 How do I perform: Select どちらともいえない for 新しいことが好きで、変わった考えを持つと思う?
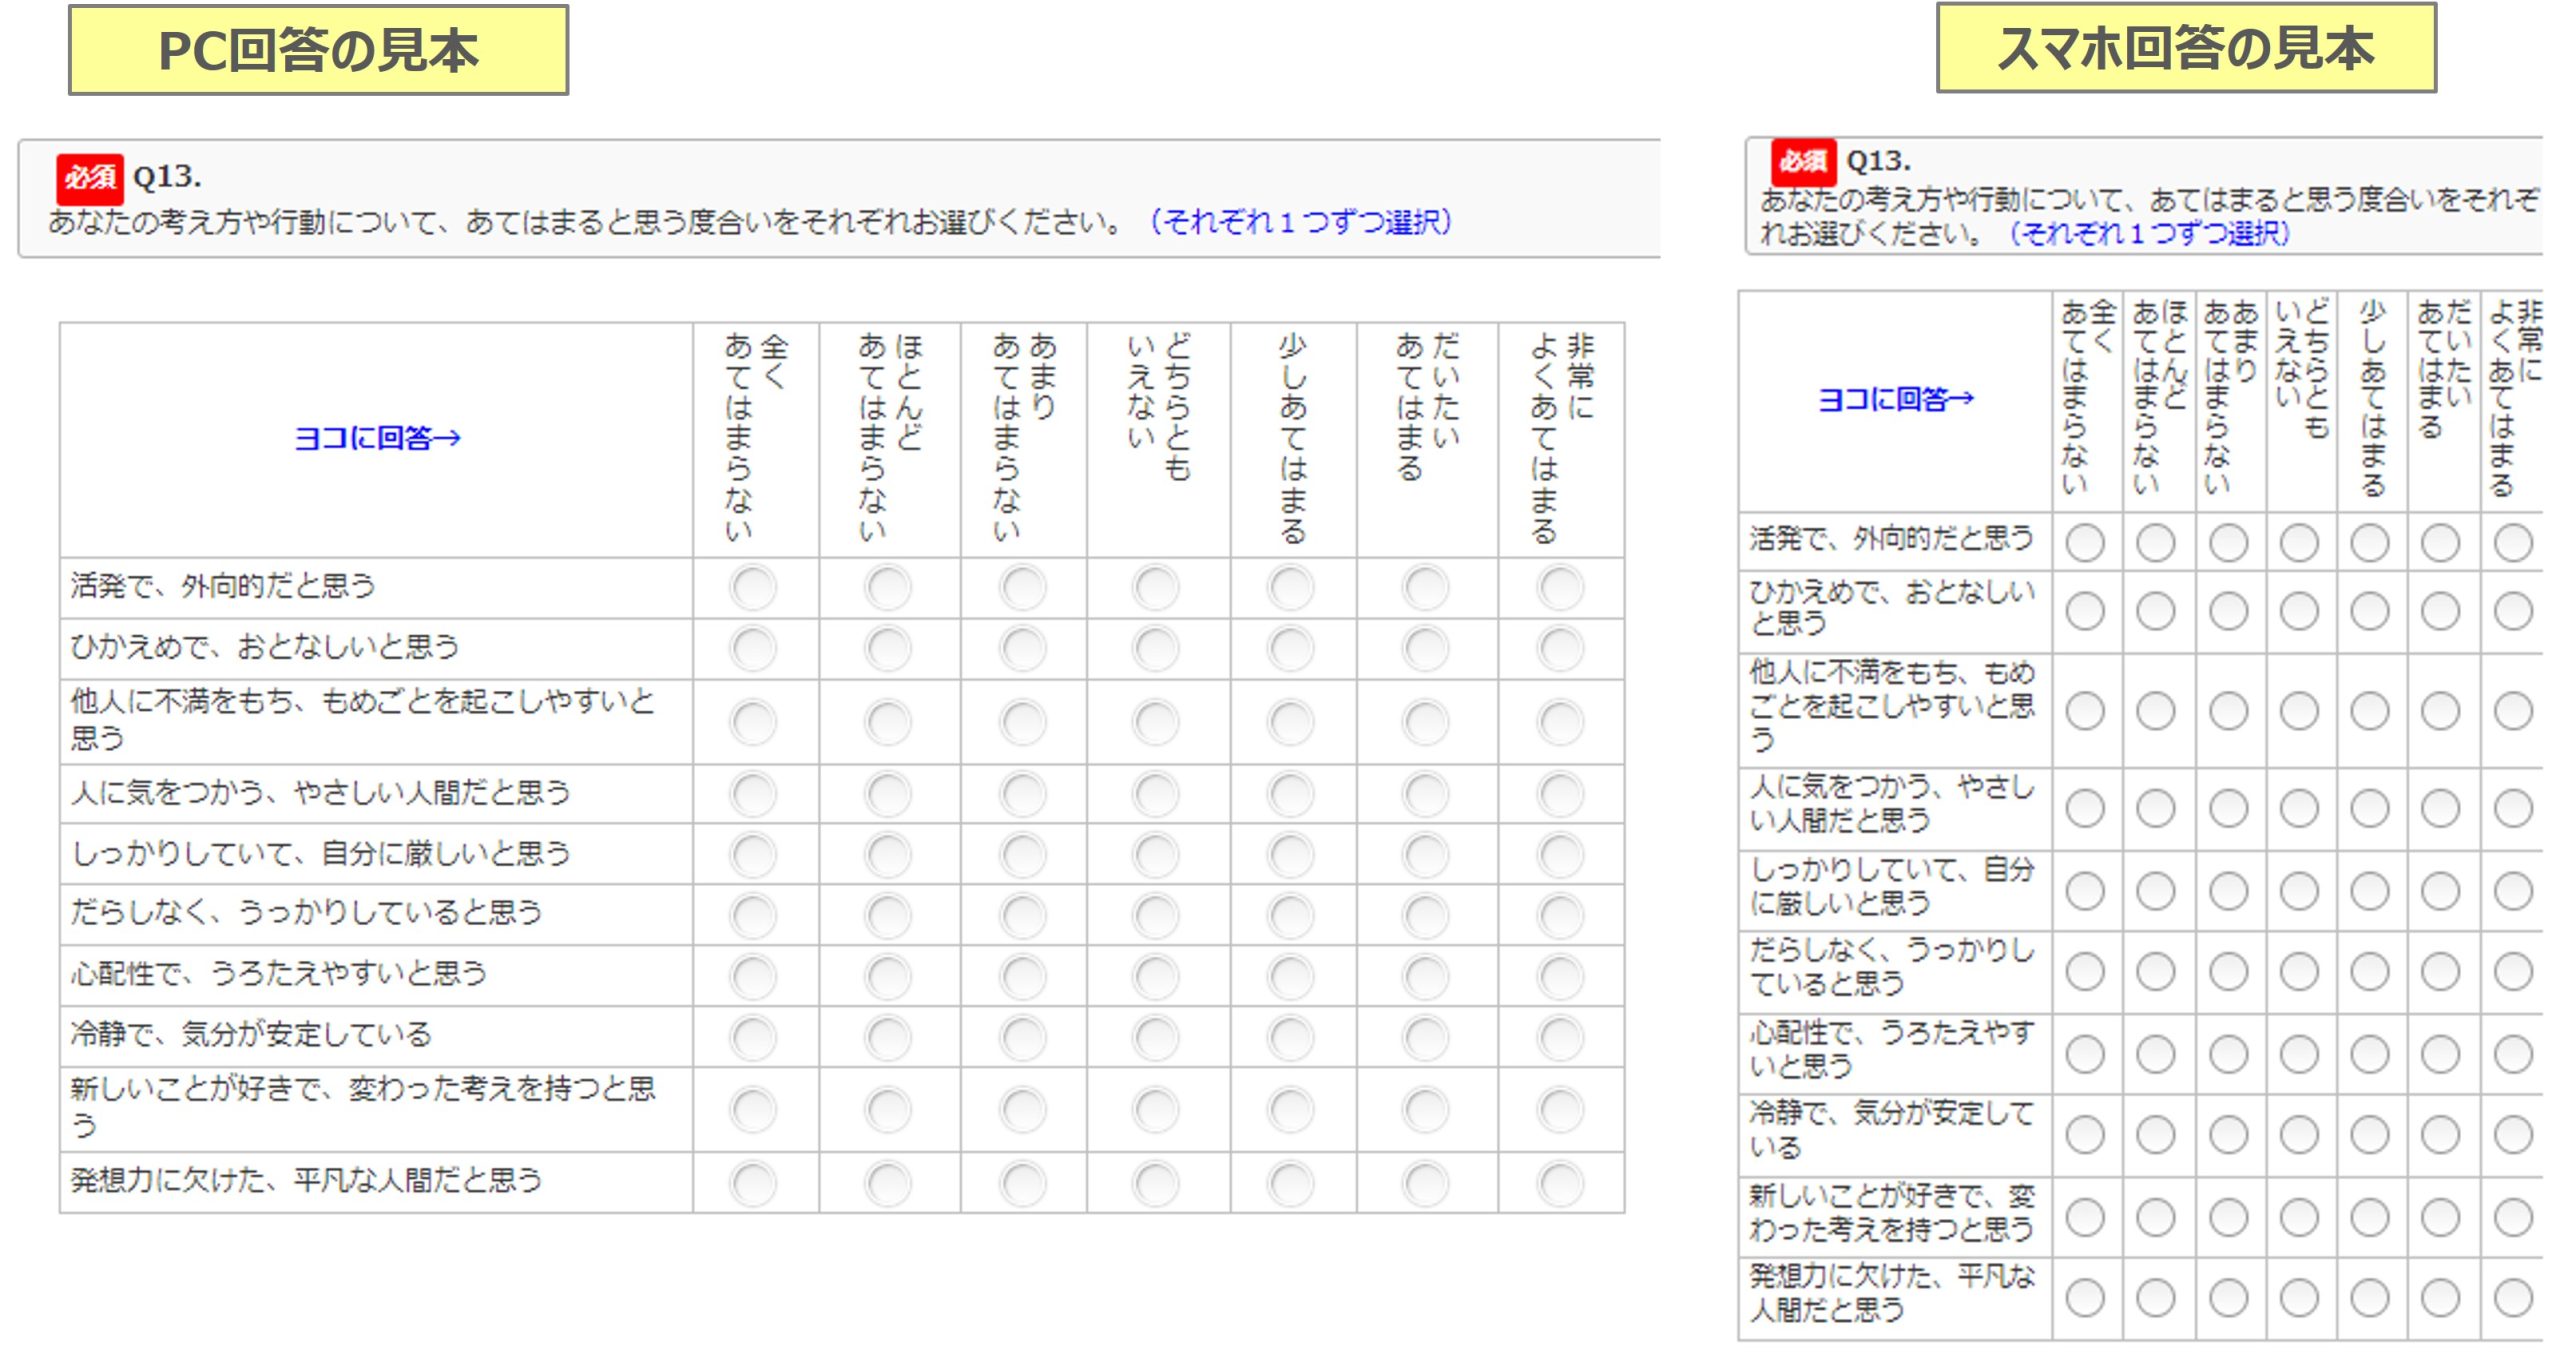1156,1110
